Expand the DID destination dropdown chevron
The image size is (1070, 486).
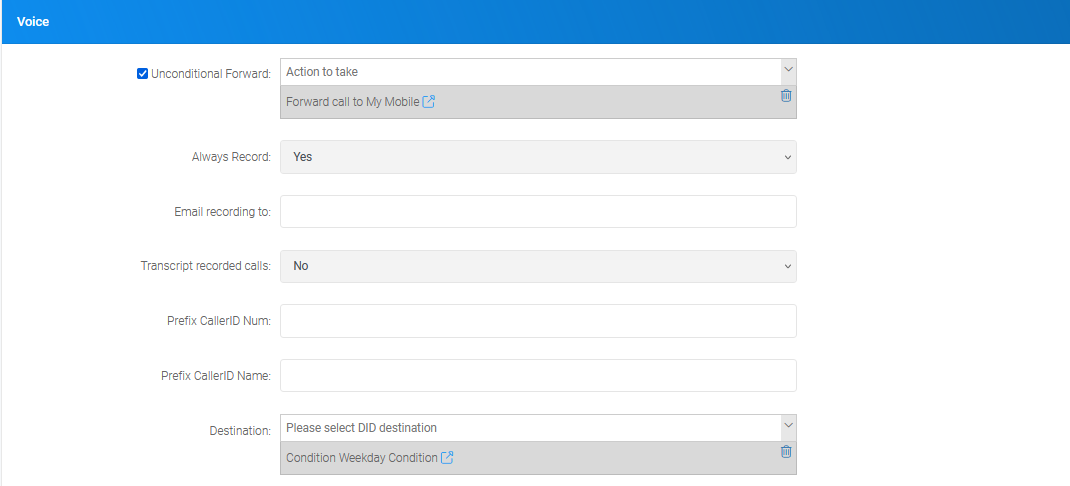click(788, 425)
